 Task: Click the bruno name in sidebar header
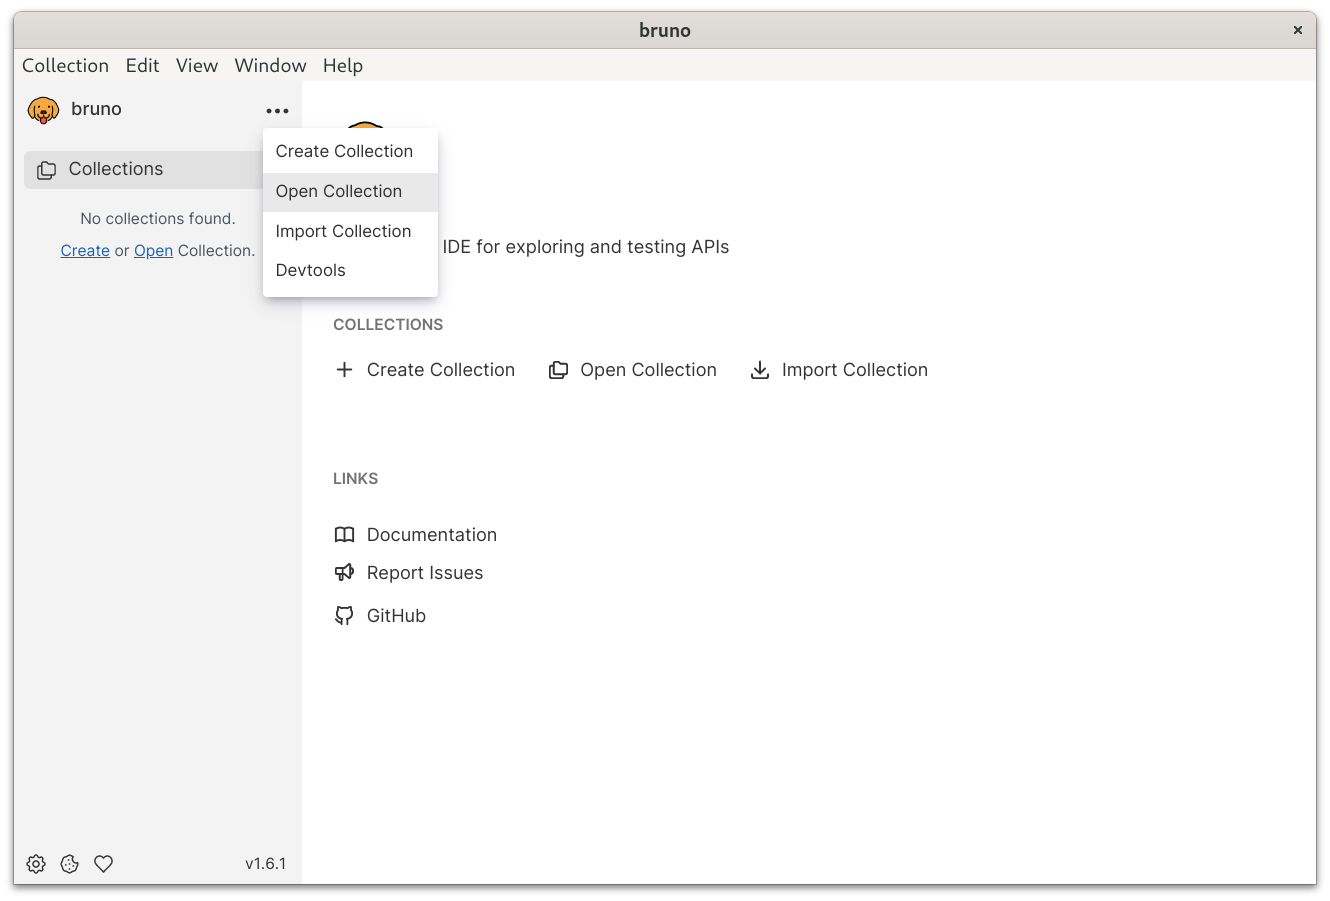click(x=97, y=109)
